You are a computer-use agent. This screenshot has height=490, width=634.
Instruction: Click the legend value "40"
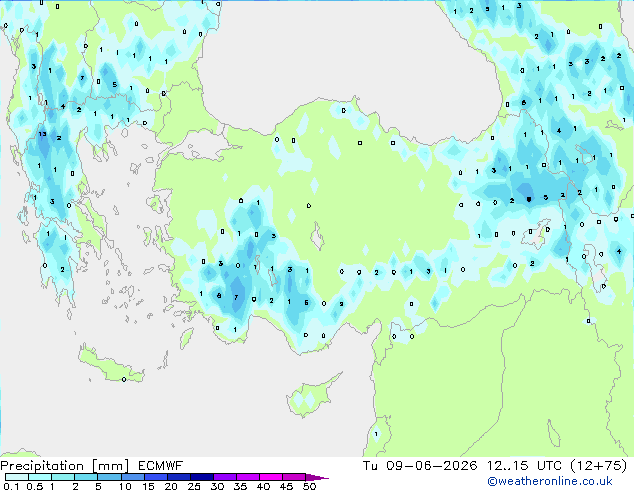pyautogui.click(x=263, y=486)
